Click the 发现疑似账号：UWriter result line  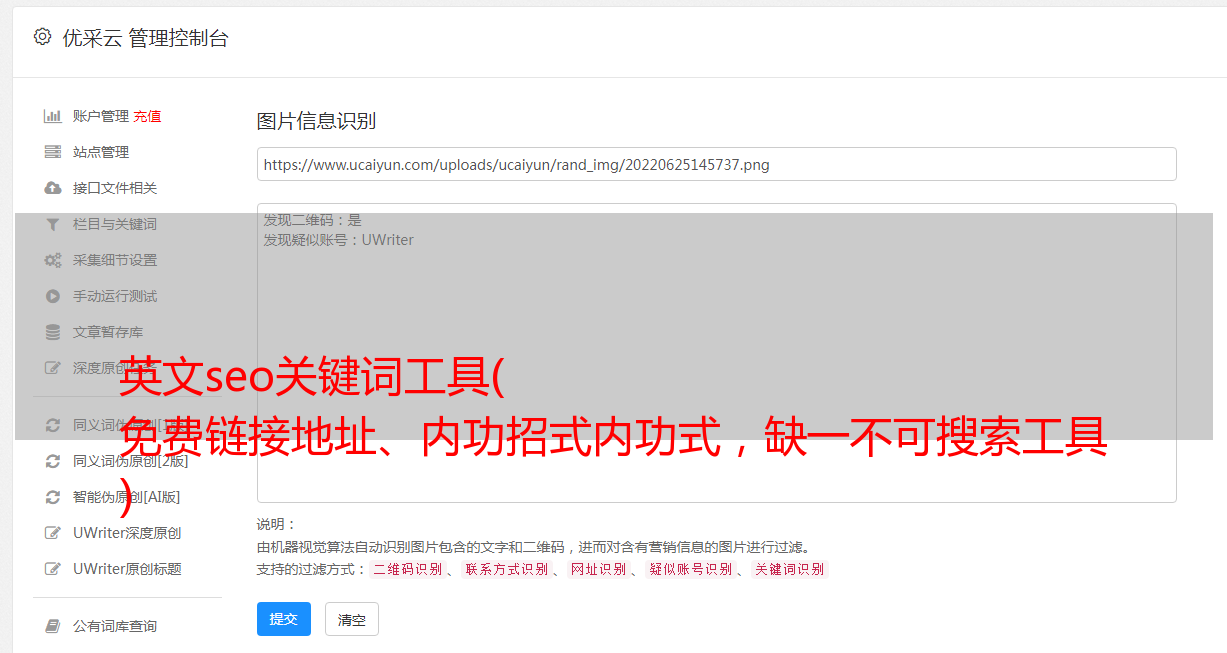pos(339,240)
